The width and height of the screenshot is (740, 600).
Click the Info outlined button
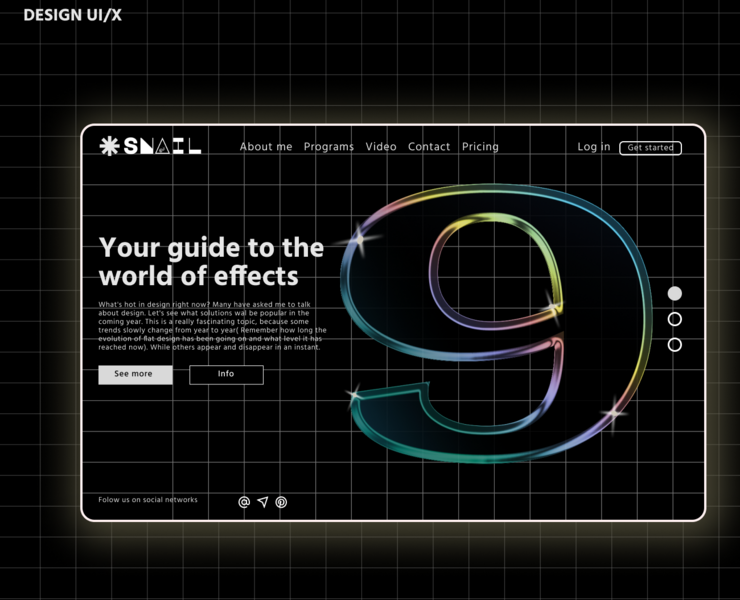pyautogui.click(x=226, y=374)
